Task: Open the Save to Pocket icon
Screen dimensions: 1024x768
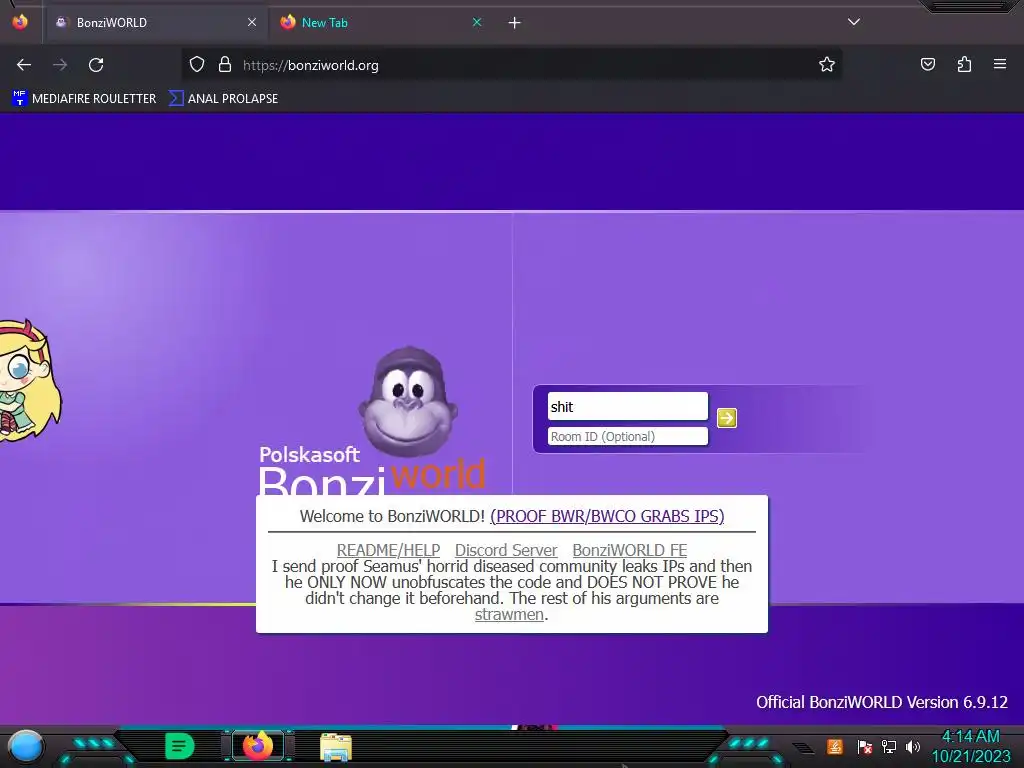Action: click(x=927, y=64)
